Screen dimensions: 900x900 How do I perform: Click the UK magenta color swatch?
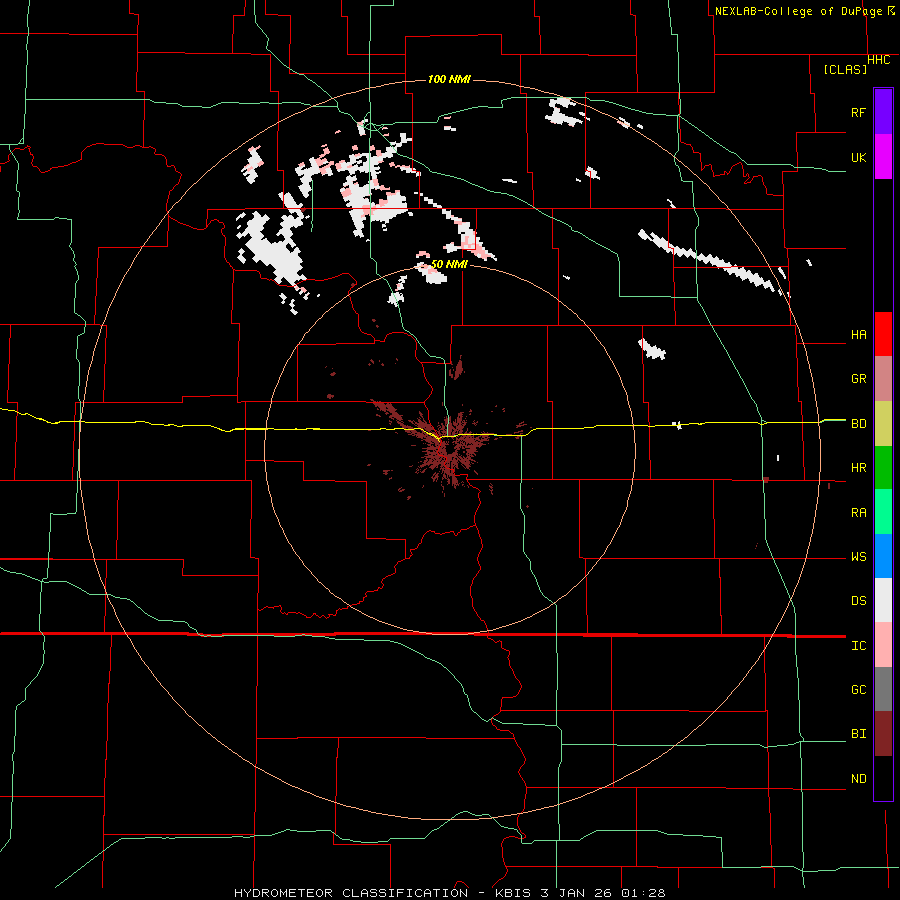coord(883,157)
